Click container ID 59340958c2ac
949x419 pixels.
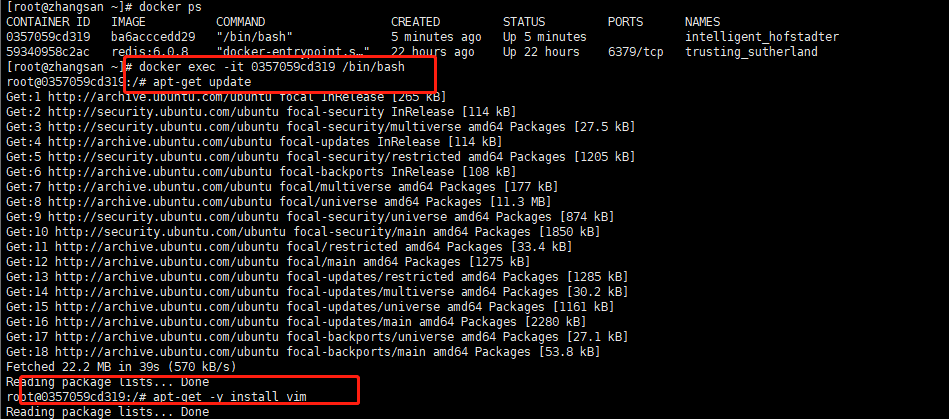(x=48, y=52)
